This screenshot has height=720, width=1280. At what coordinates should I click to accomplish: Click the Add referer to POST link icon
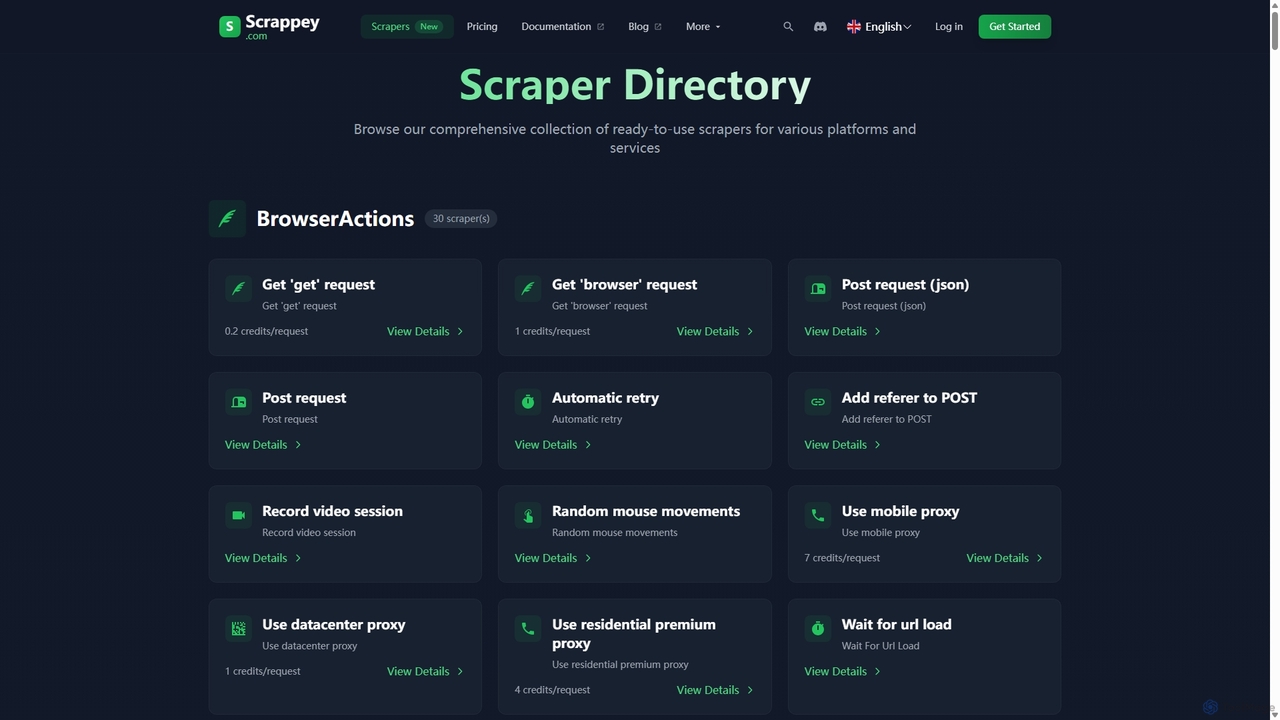[818, 401]
